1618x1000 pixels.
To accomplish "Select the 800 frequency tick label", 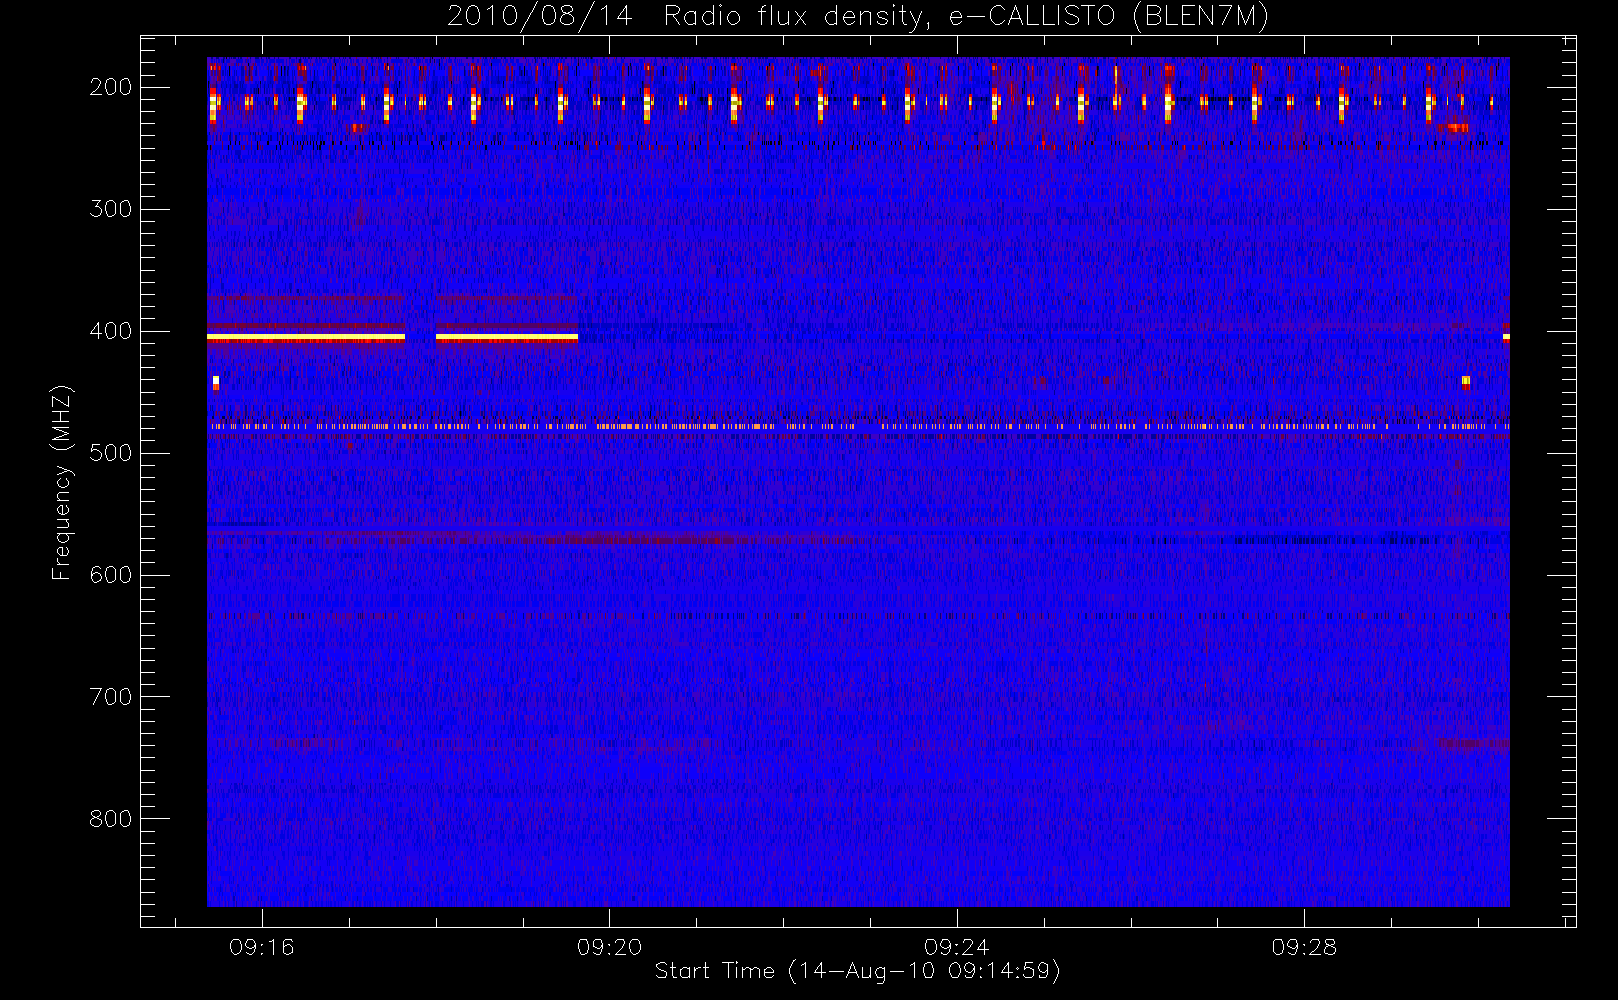I will [x=111, y=819].
